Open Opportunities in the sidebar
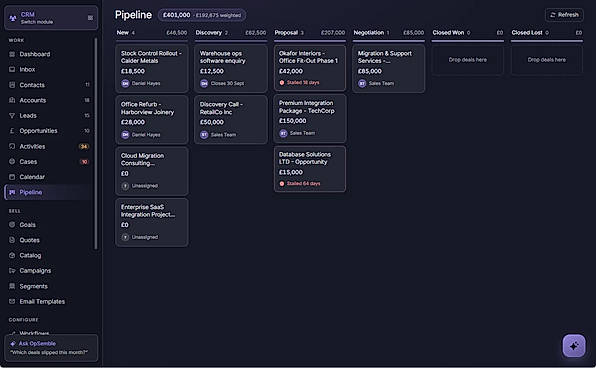This screenshot has height=368, width=596. (48, 131)
